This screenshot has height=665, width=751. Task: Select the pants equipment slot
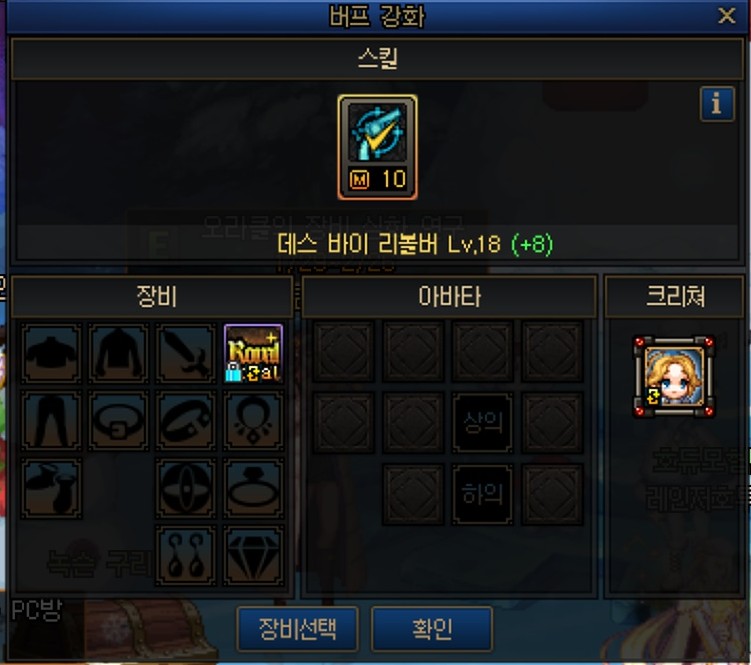pos(51,421)
